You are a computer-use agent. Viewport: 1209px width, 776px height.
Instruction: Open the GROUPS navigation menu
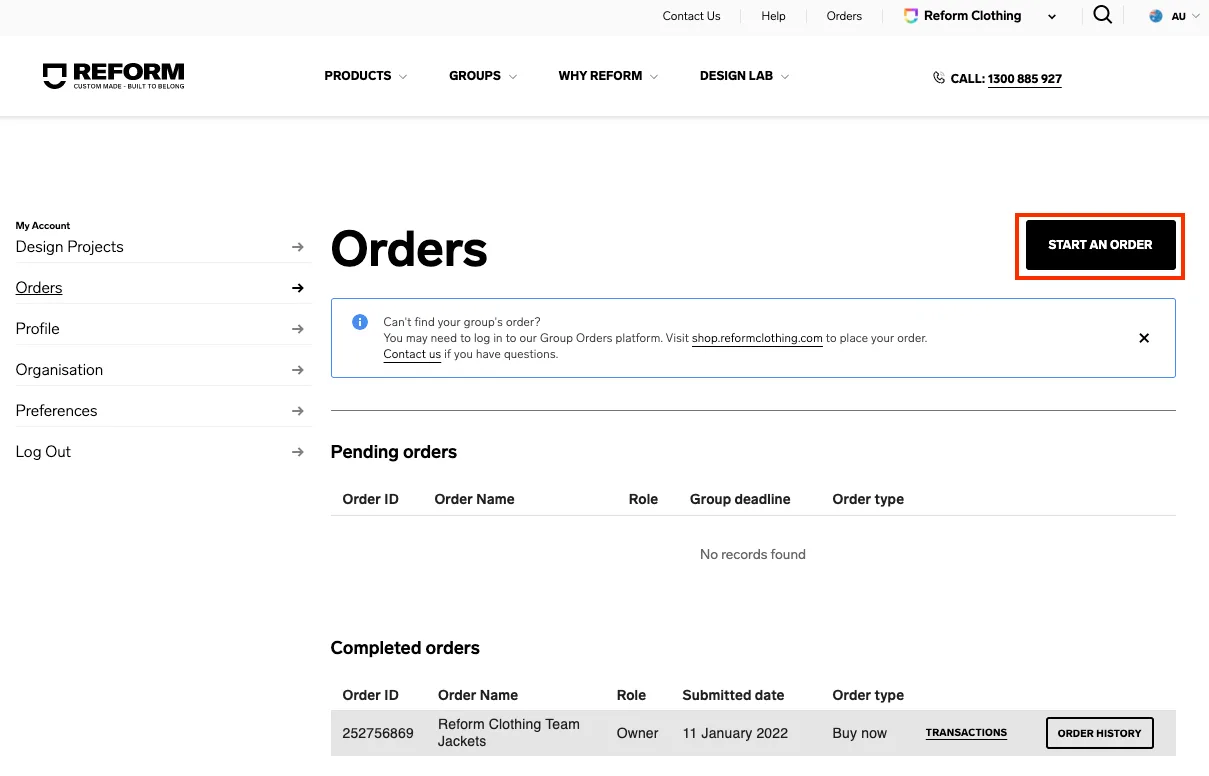coord(475,76)
